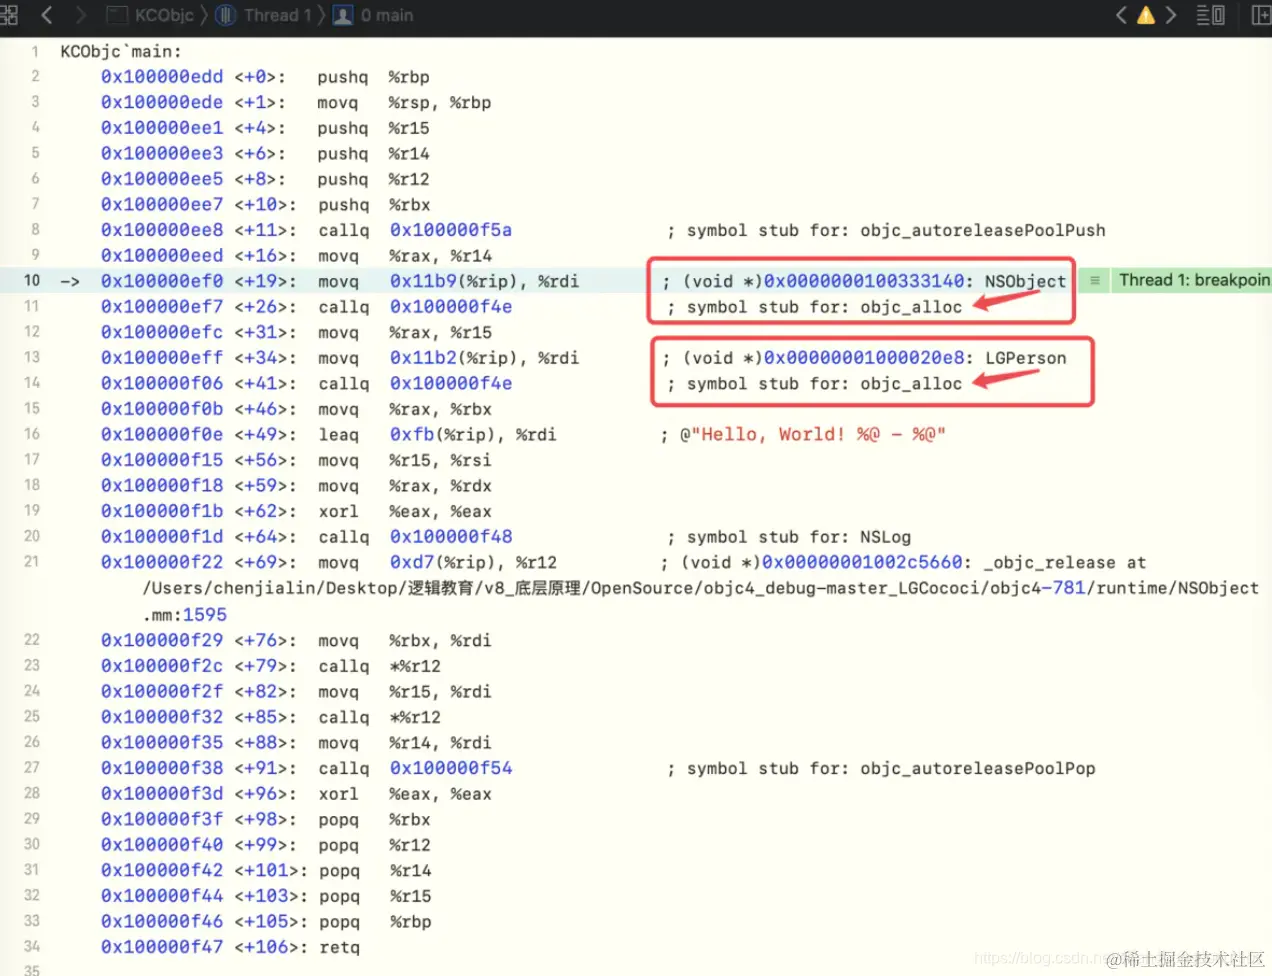Jump to the previous issue arrow

1121,15
